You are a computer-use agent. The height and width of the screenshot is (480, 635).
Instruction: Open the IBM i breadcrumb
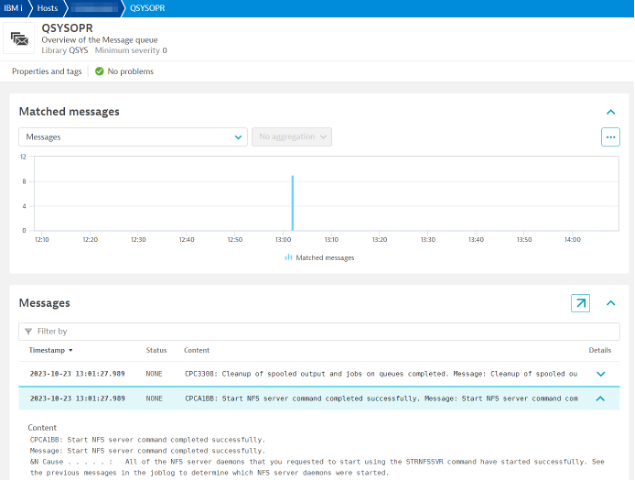[x=13, y=8]
